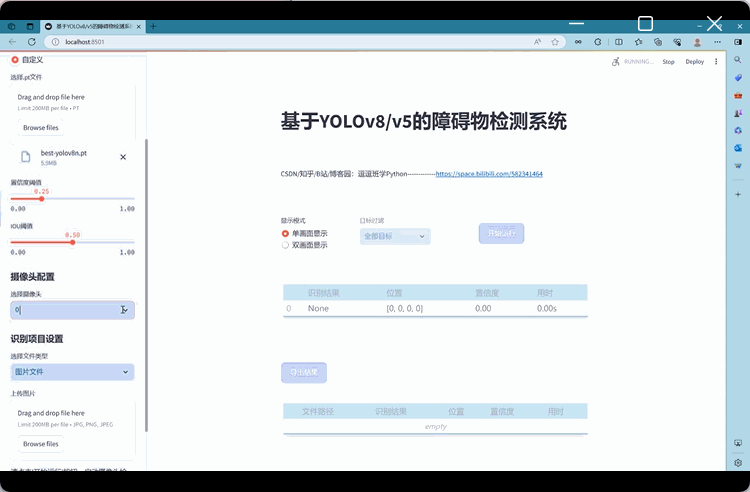The width and height of the screenshot is (750, 492).
Task: Remove the best-yolov8n.pt uploaded file
Action: [x=123, y=157]
